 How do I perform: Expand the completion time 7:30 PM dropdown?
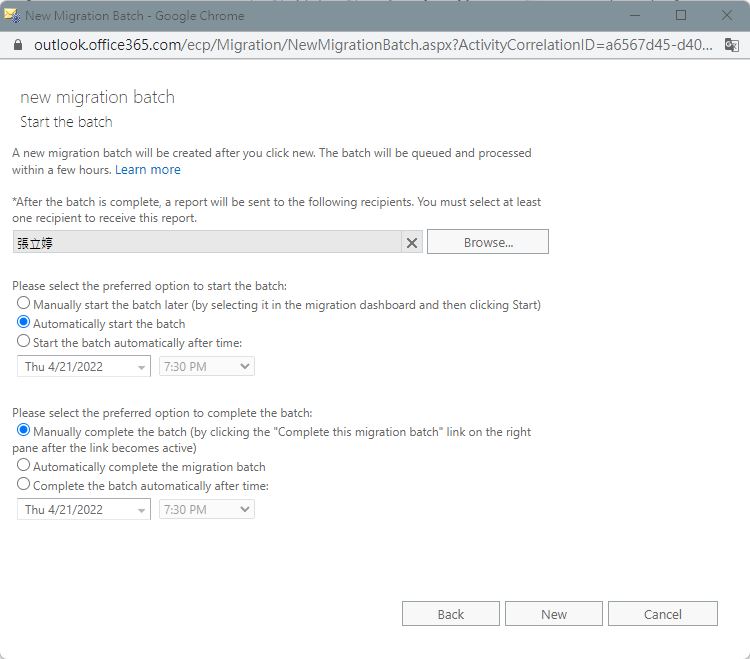(207, 509)
